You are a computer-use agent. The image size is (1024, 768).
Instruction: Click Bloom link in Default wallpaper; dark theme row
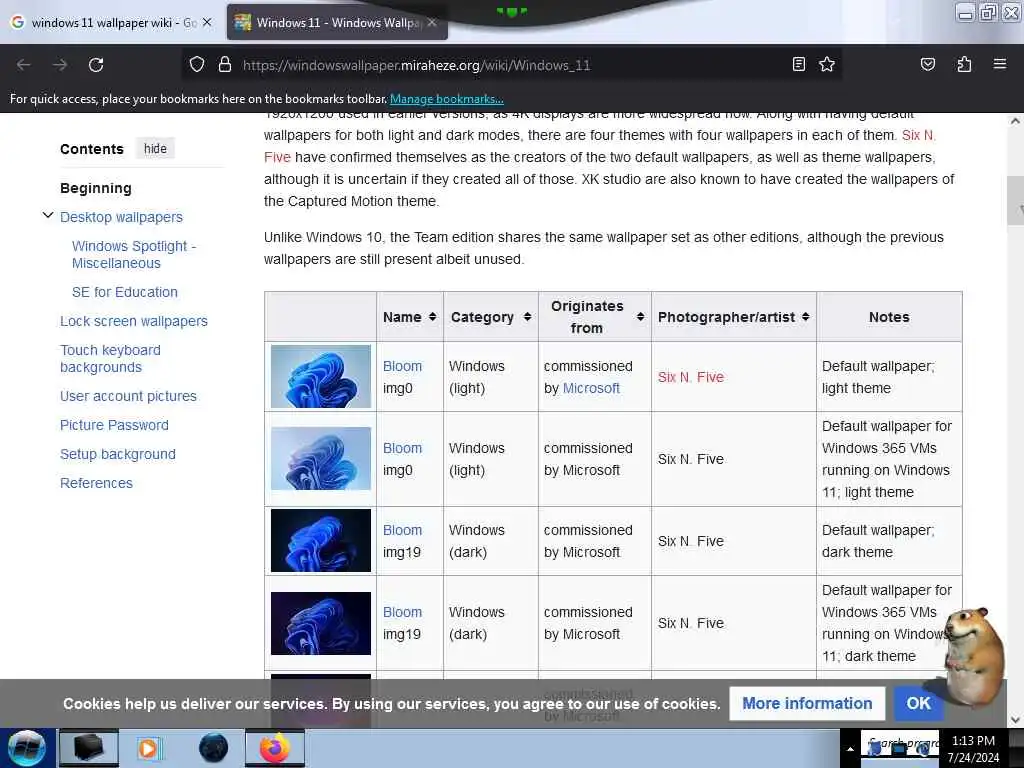pos(402,530)
